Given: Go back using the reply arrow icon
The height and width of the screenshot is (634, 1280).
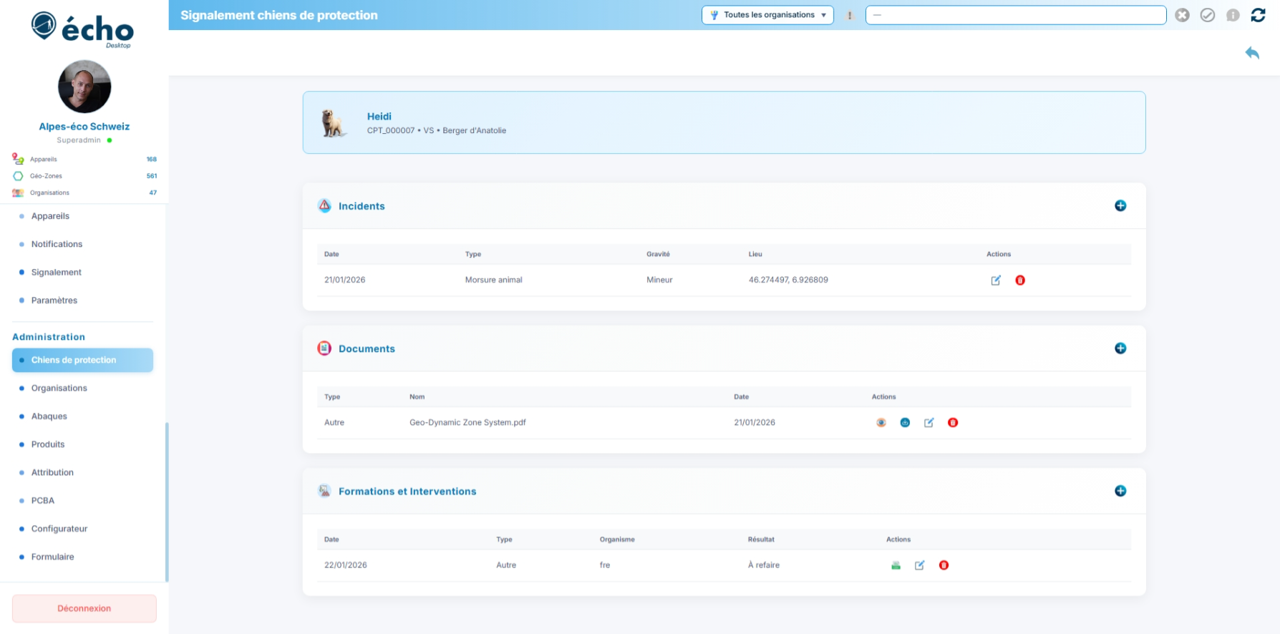Looking at the screenshot, I should pos(1252,53).
